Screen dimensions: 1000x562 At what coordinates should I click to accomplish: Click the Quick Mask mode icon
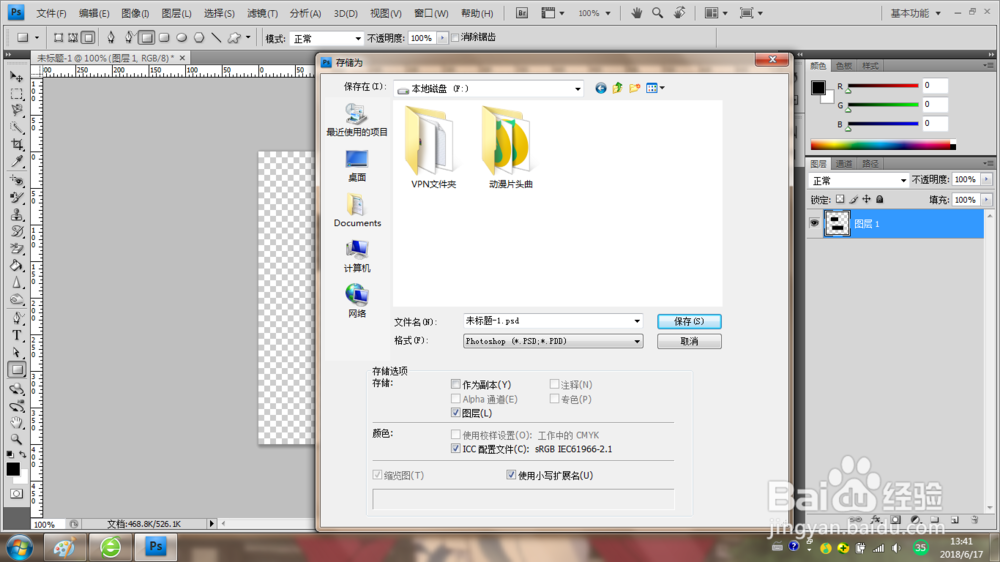pyautogui.click(x=17, y=493)
